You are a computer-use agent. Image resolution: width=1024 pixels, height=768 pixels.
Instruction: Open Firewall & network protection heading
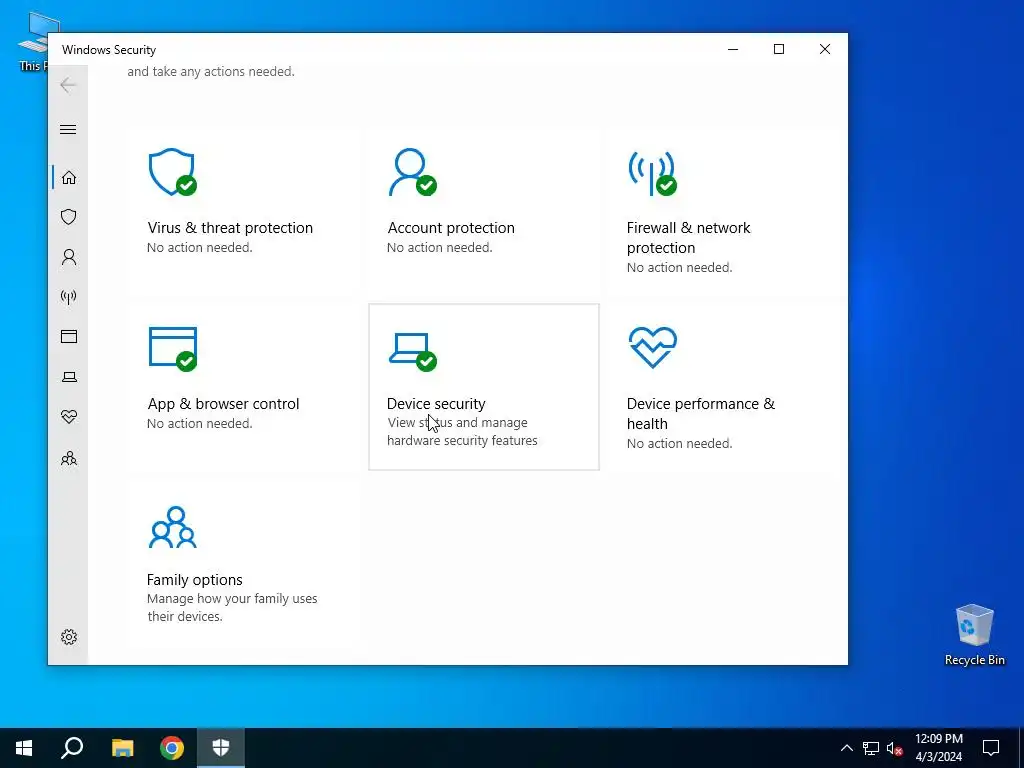(x=688, y=238)
